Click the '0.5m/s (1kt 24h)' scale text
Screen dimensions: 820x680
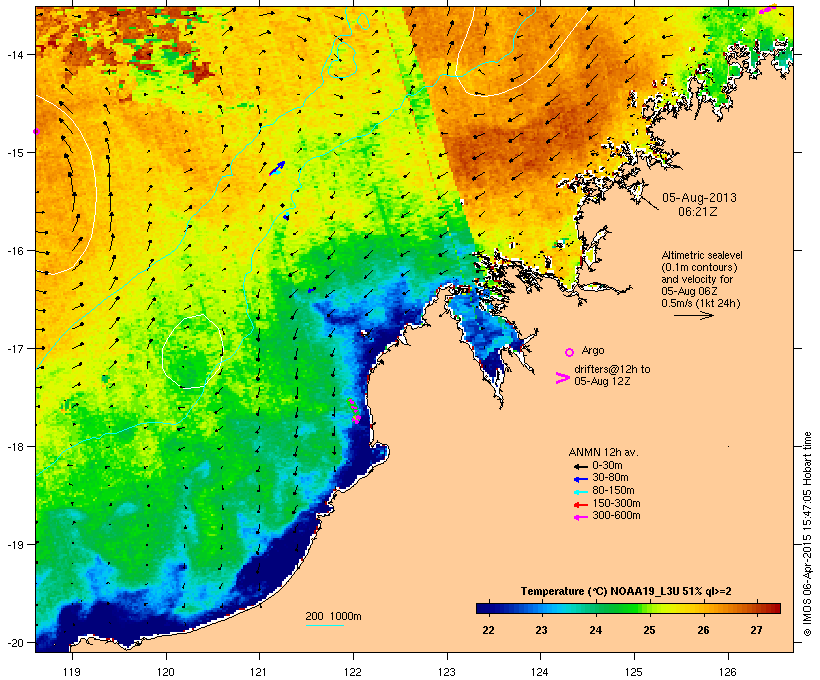[701, 303]
